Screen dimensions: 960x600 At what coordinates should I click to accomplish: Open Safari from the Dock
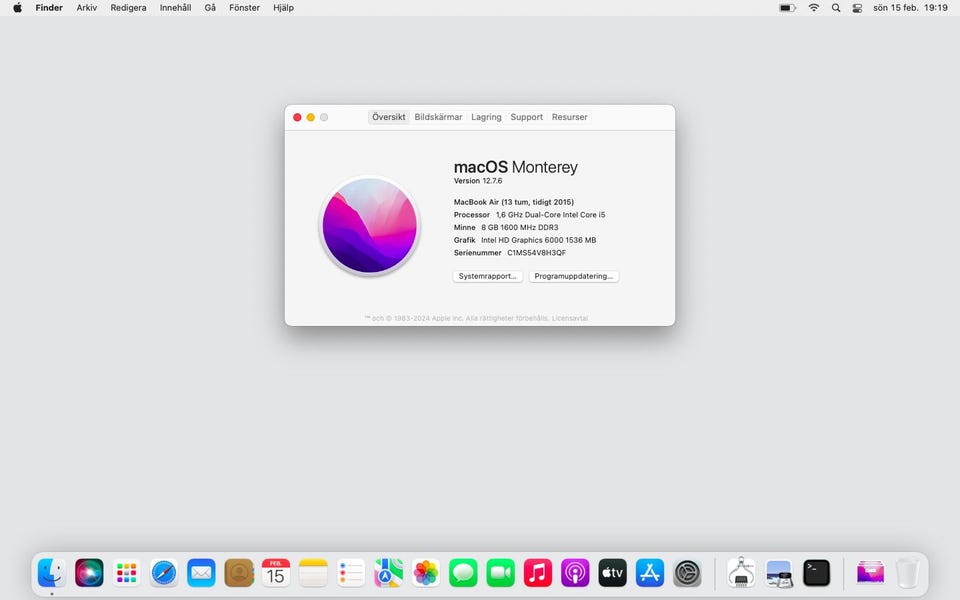164,572
